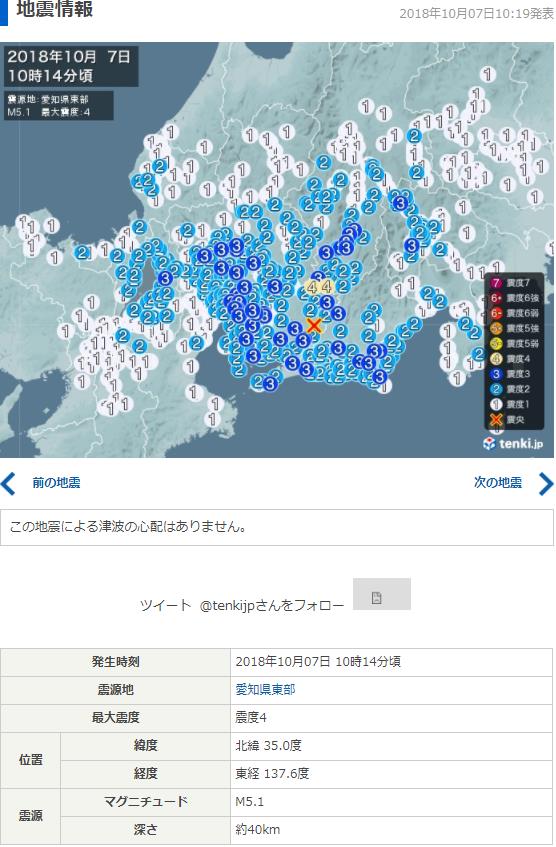This screenshot has width=556, height=847.
Task: Click the yellow 震度4 marker pair on the map
Action: (x=319, y=287)
